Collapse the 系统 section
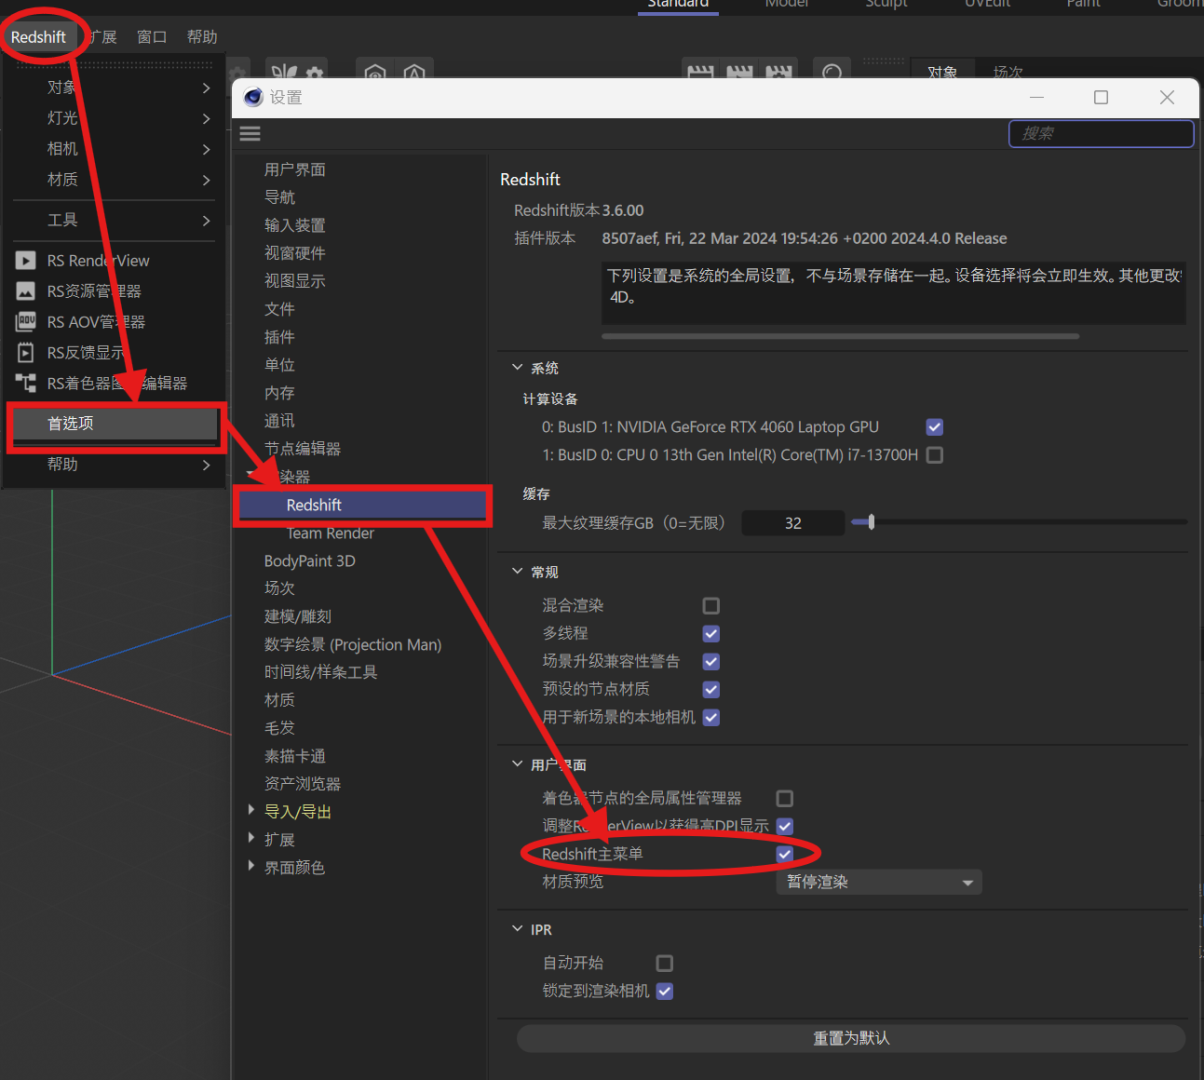Screen dimensions: 1204x1080 [x=517, y=368]
